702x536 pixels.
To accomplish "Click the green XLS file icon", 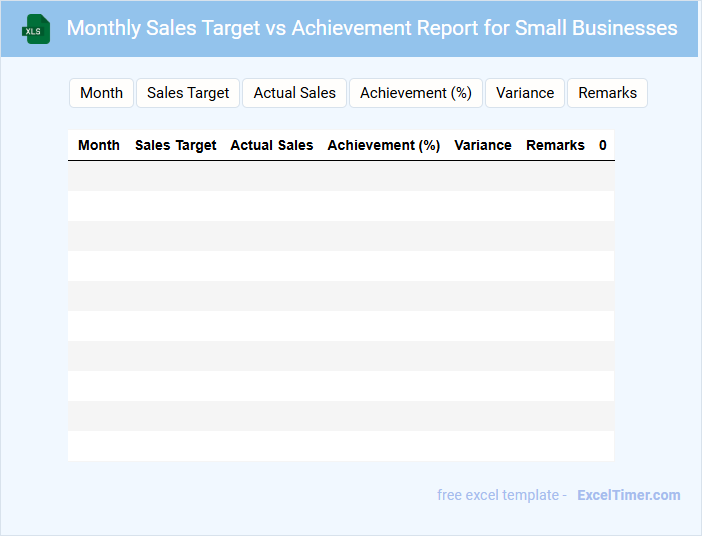I will point(37,29).
